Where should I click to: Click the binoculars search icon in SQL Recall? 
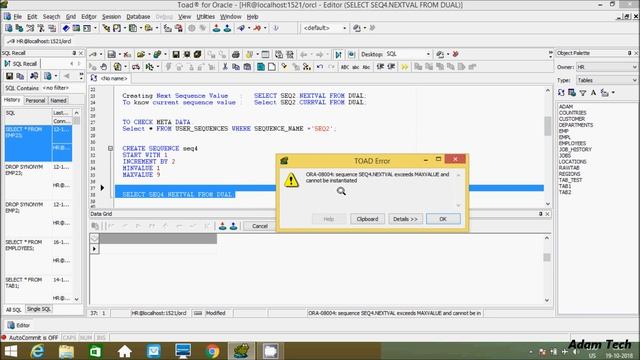pyautogui.click(x=34, y=76)
